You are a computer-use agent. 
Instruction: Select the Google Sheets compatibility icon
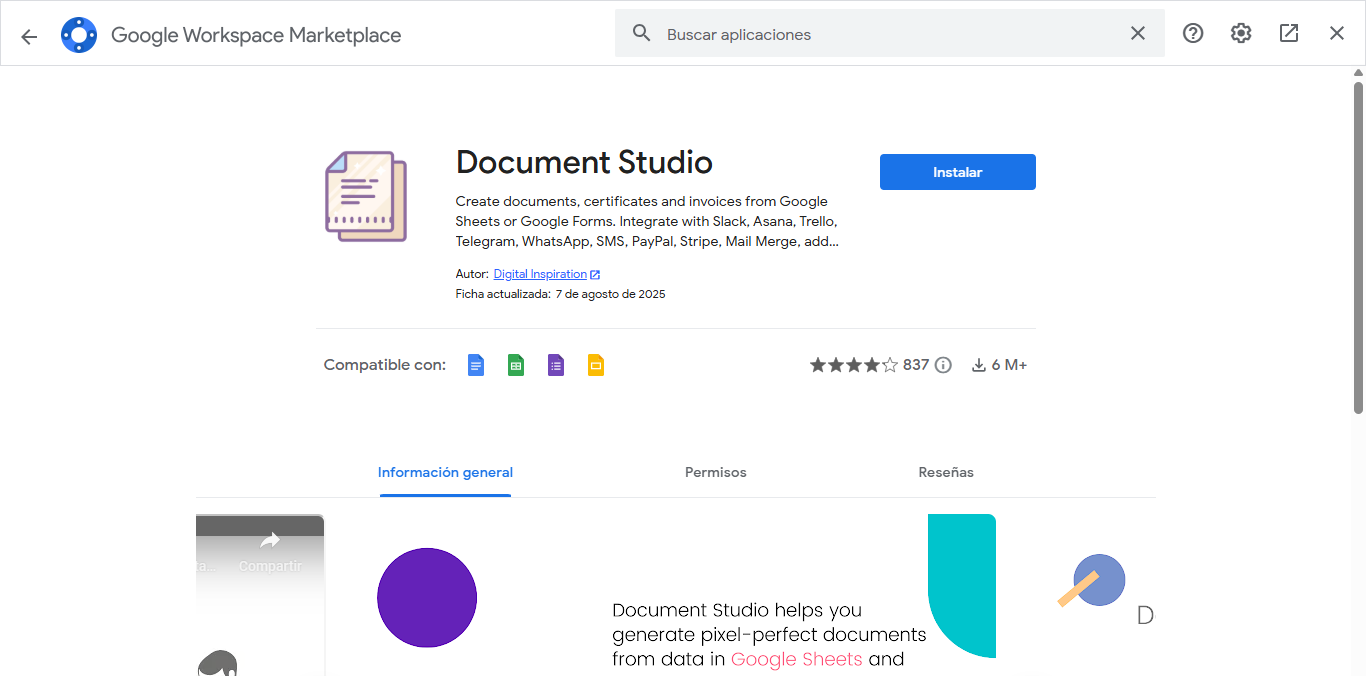[515, 364]
